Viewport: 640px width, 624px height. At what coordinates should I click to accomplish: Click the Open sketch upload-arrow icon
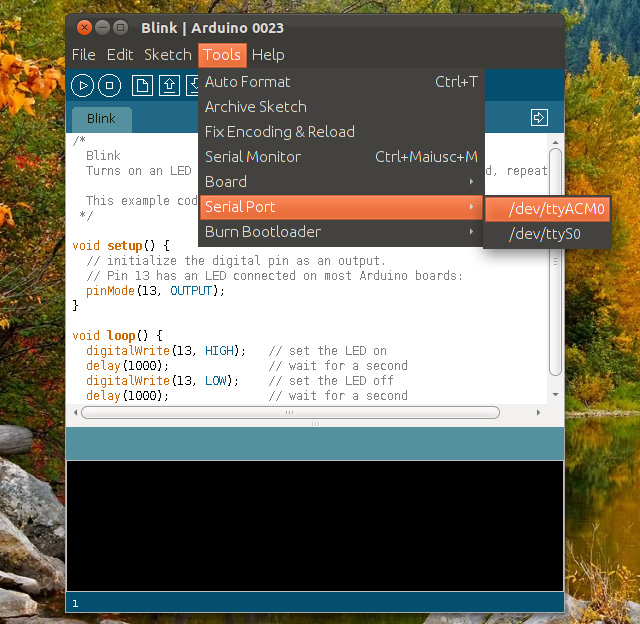(169, 86)
